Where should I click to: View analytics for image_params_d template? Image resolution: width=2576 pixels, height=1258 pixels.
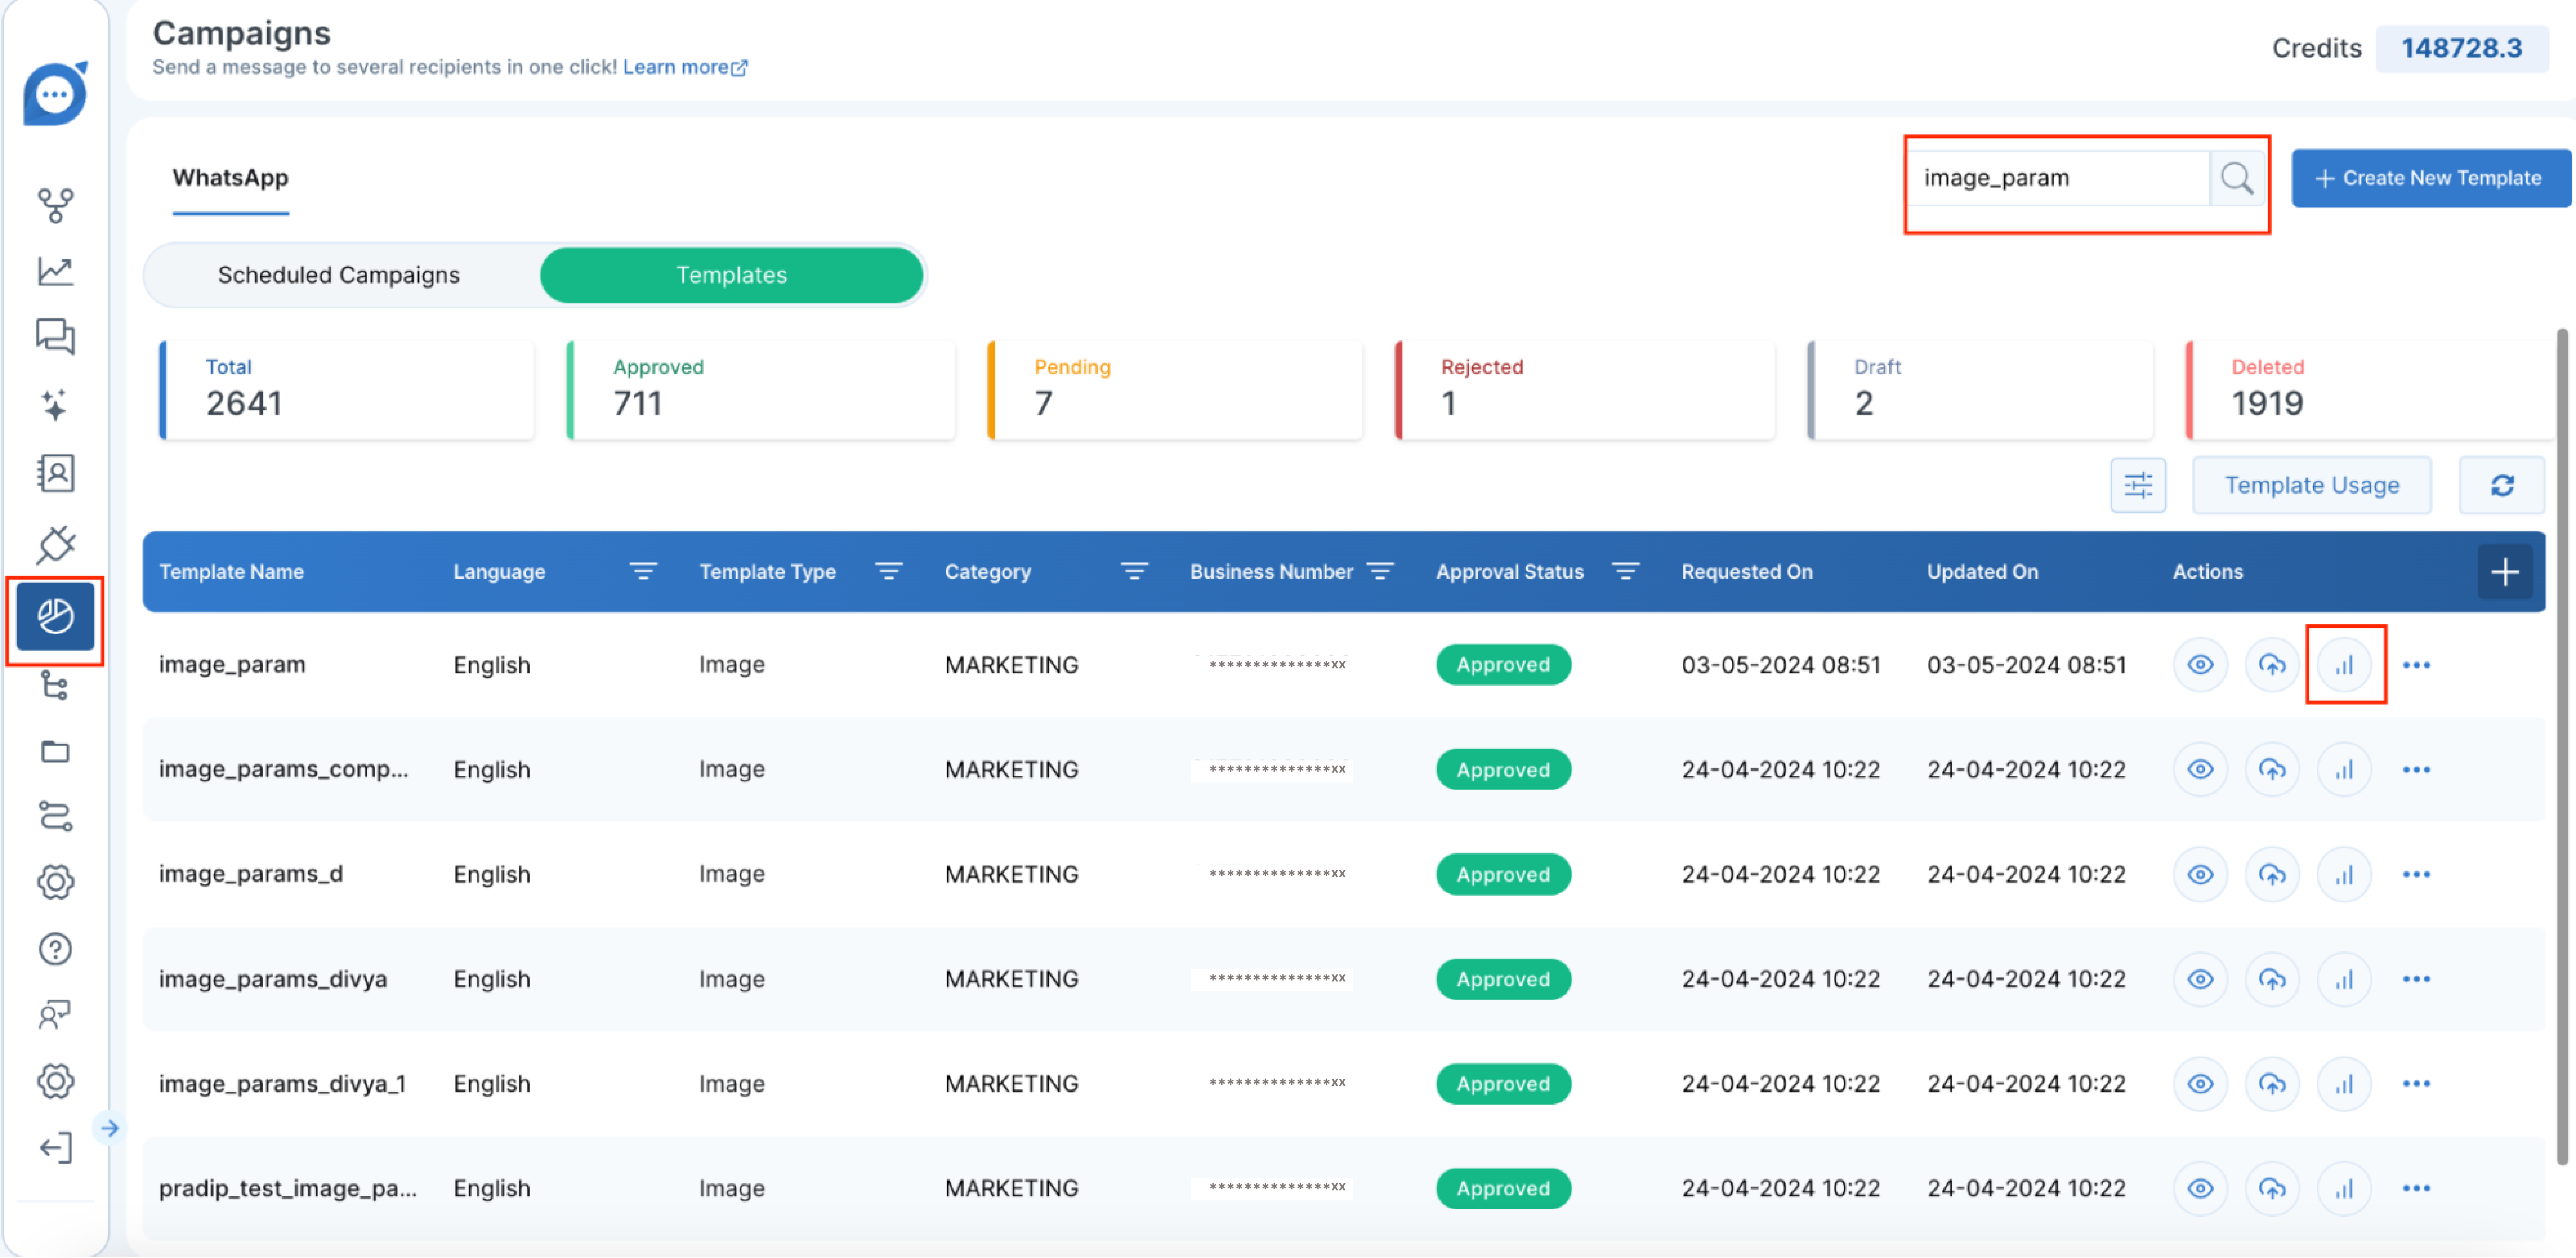click(2344, 875)
